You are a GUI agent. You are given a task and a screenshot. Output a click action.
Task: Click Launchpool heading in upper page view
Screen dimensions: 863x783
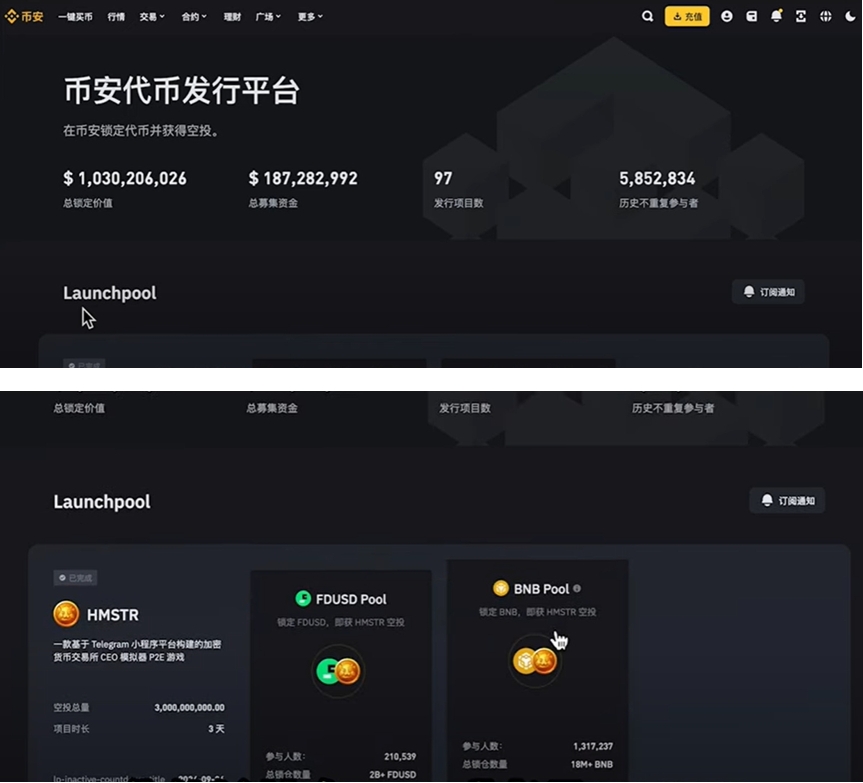(x=110, y=293)
